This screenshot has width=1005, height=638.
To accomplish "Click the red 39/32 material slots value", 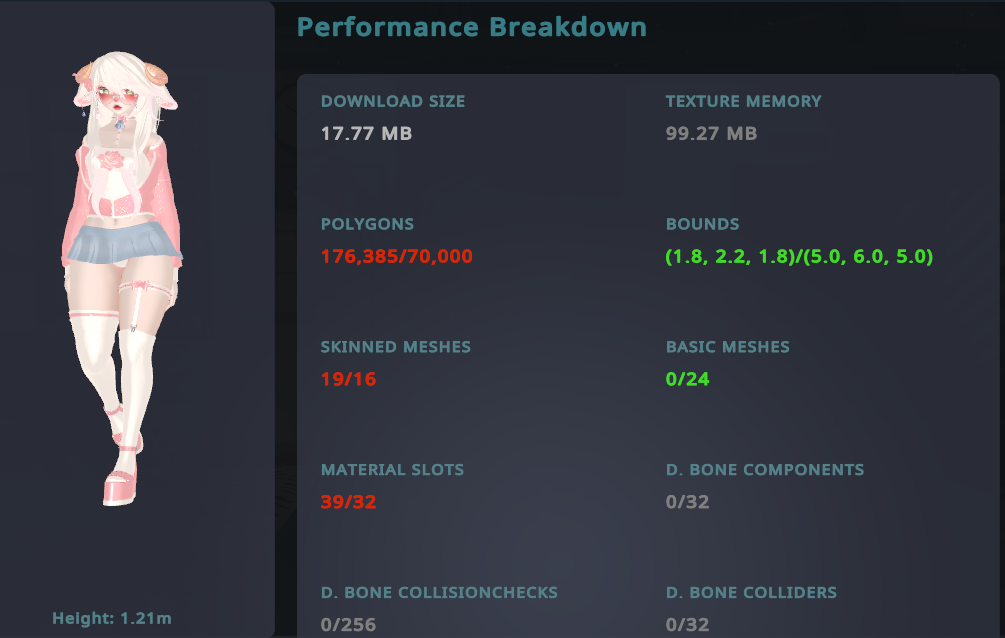I will click(348, 502).
